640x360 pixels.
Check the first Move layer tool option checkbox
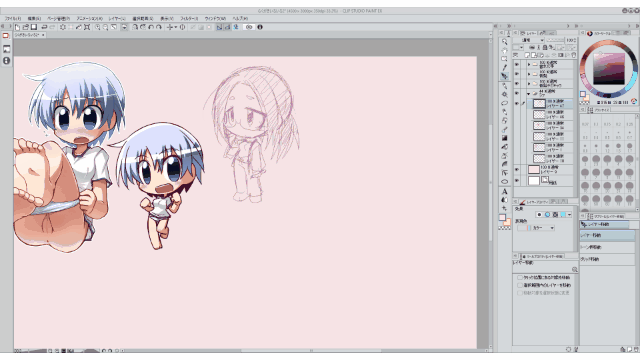520,277
